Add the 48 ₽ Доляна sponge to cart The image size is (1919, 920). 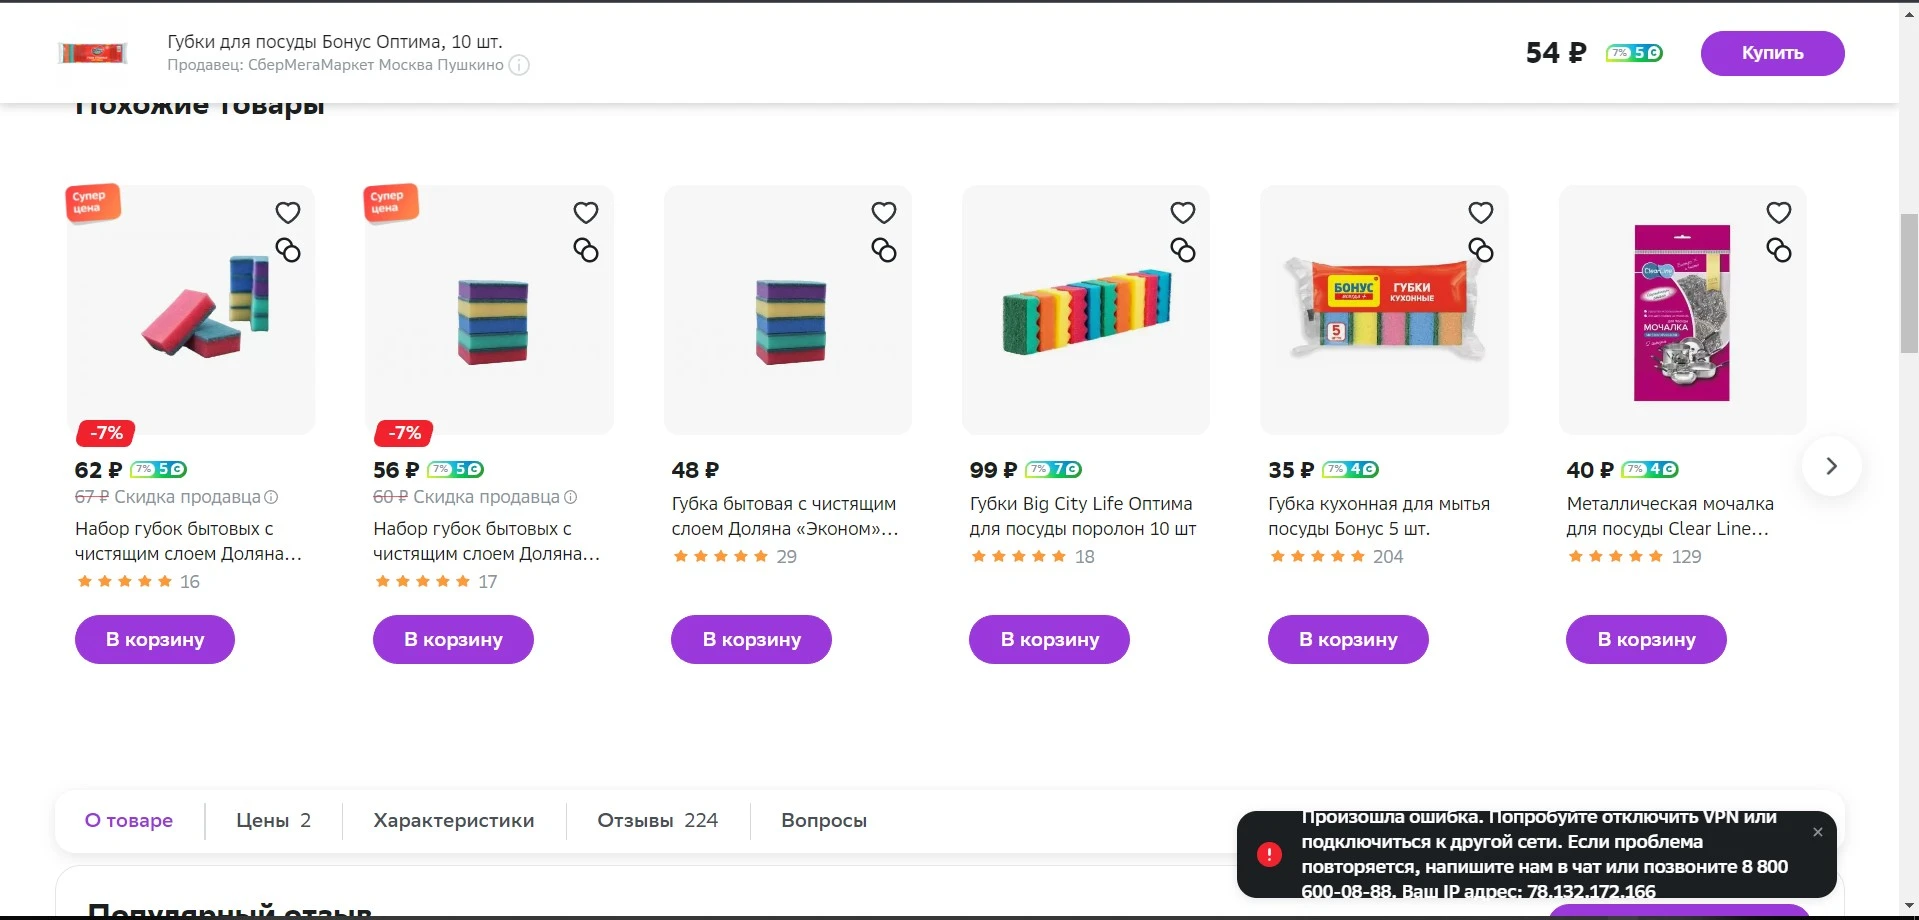751,639
